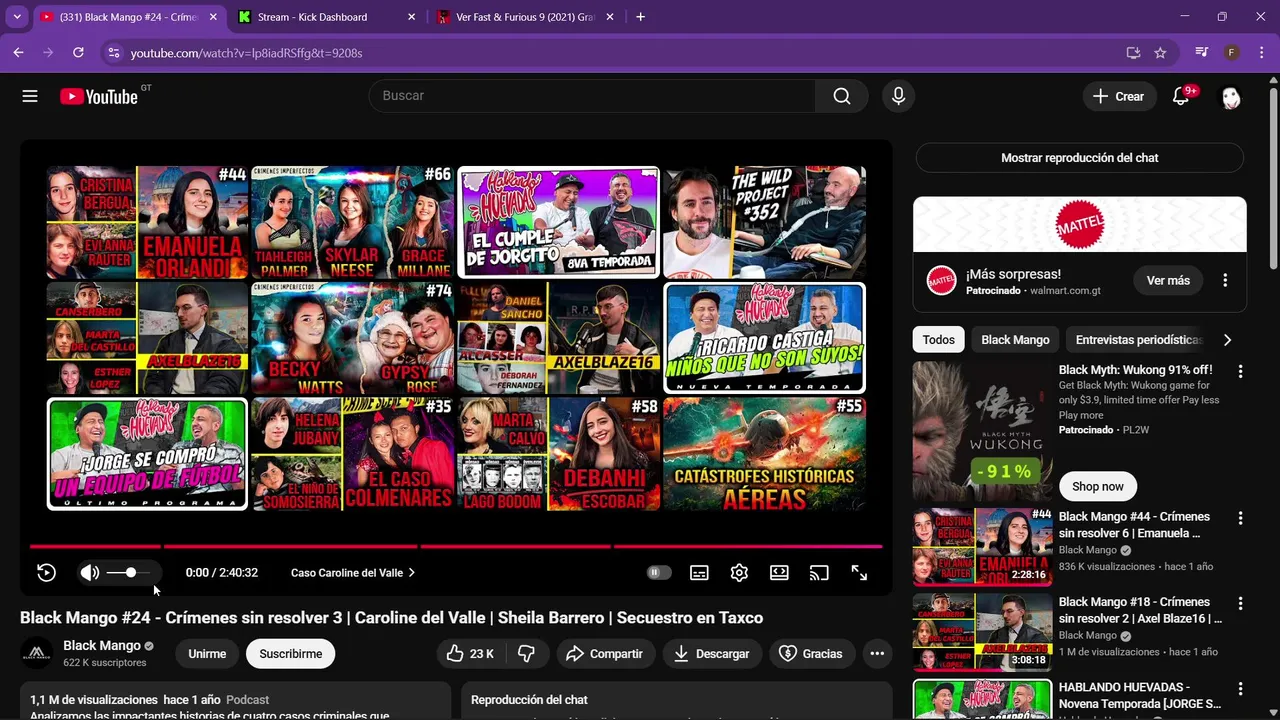The width and height of the screenshot is (1280, 720).
Task: Open player settings gear
Action: [739, 573]
